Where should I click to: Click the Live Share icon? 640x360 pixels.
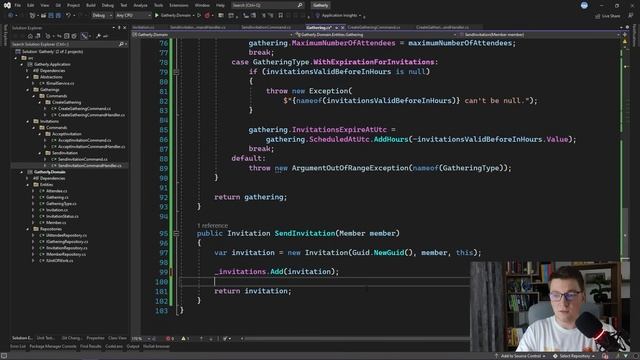pos(598,16)
